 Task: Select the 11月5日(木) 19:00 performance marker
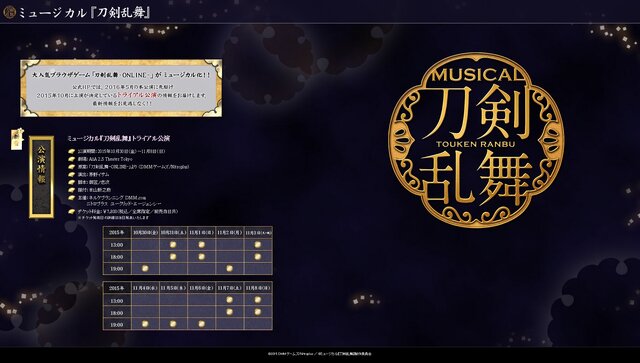(173, 324)
